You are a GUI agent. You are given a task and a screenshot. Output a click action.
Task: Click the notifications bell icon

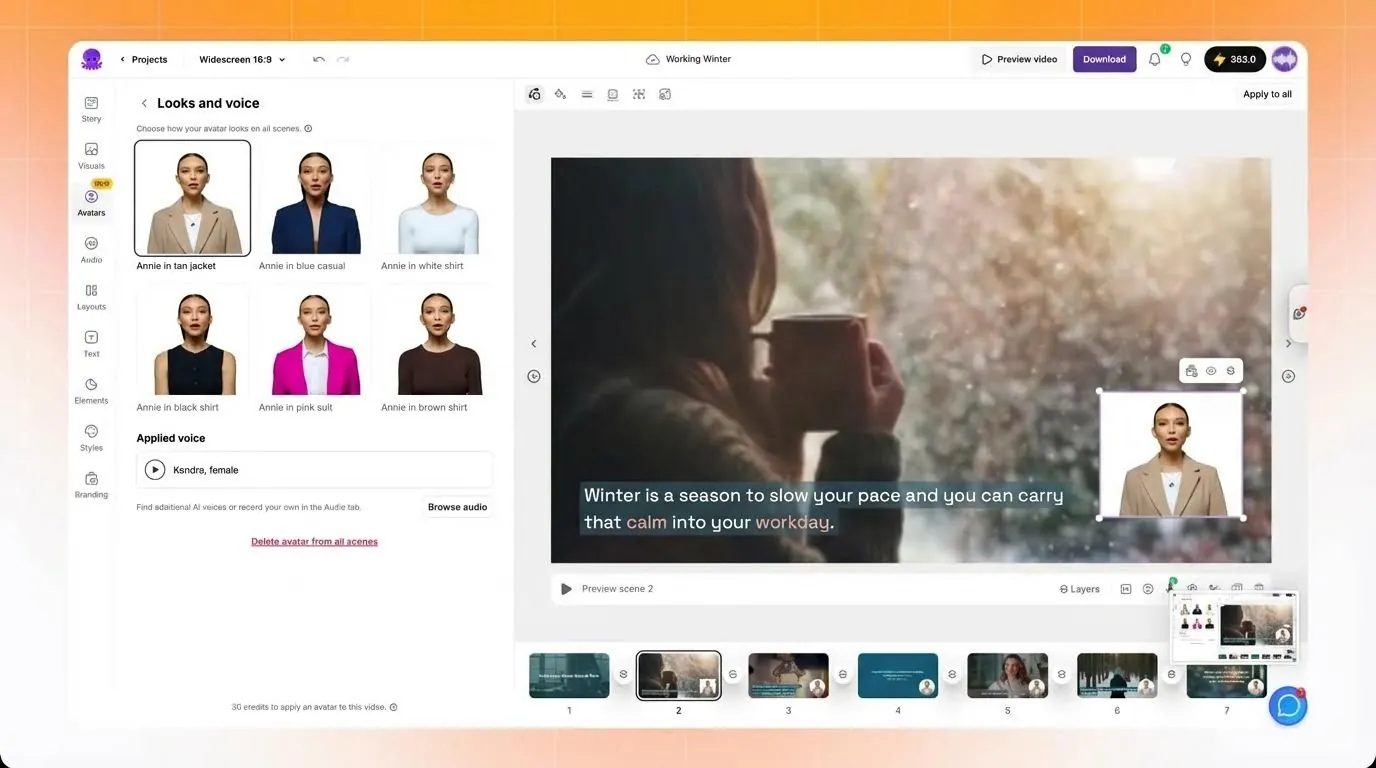point(1155,59)
